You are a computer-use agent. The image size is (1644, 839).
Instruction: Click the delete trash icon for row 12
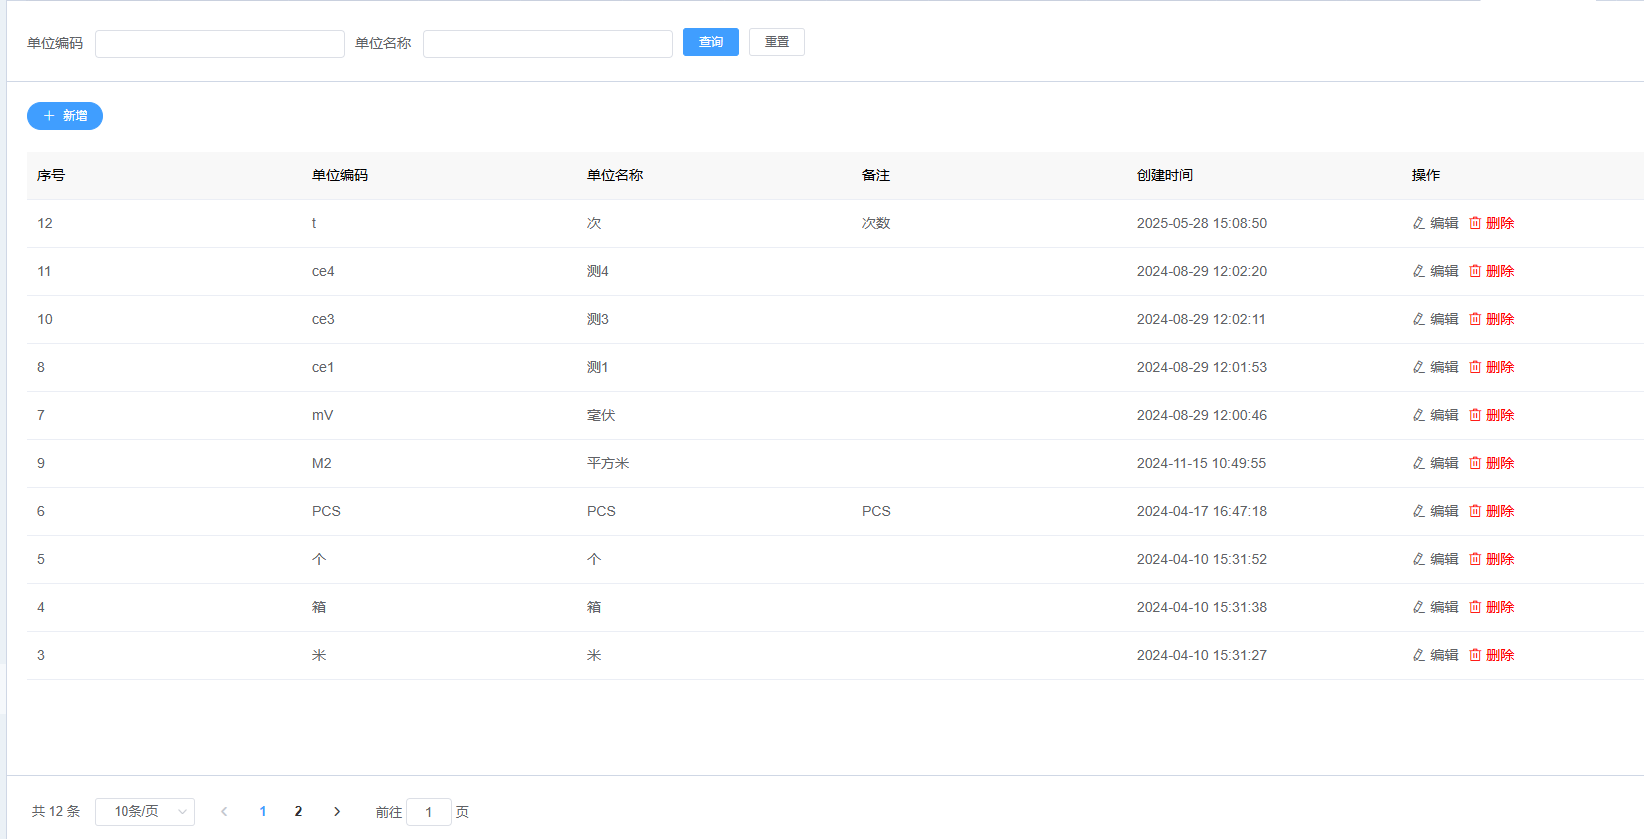point(1475,223)
